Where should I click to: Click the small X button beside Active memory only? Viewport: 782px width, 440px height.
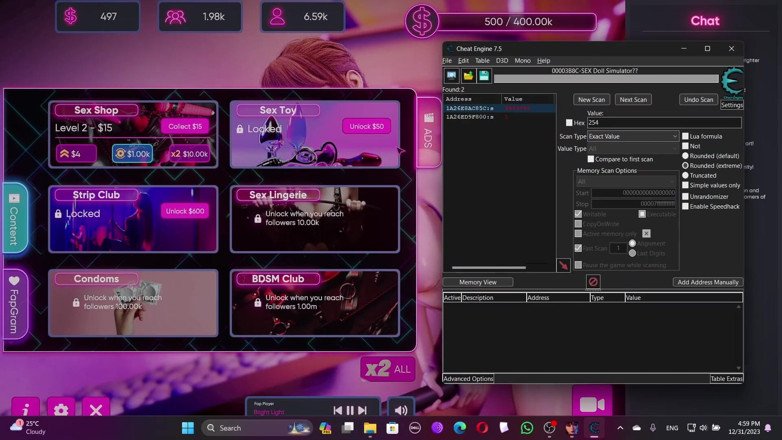[x=646, y=233]
